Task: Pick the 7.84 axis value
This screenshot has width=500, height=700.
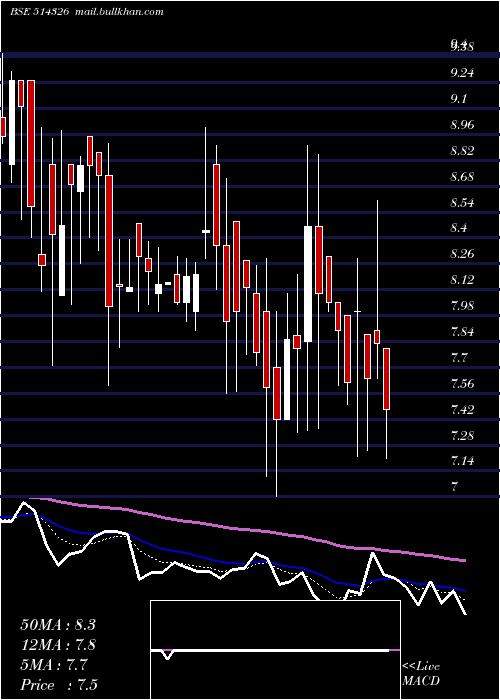Action: 462,332
